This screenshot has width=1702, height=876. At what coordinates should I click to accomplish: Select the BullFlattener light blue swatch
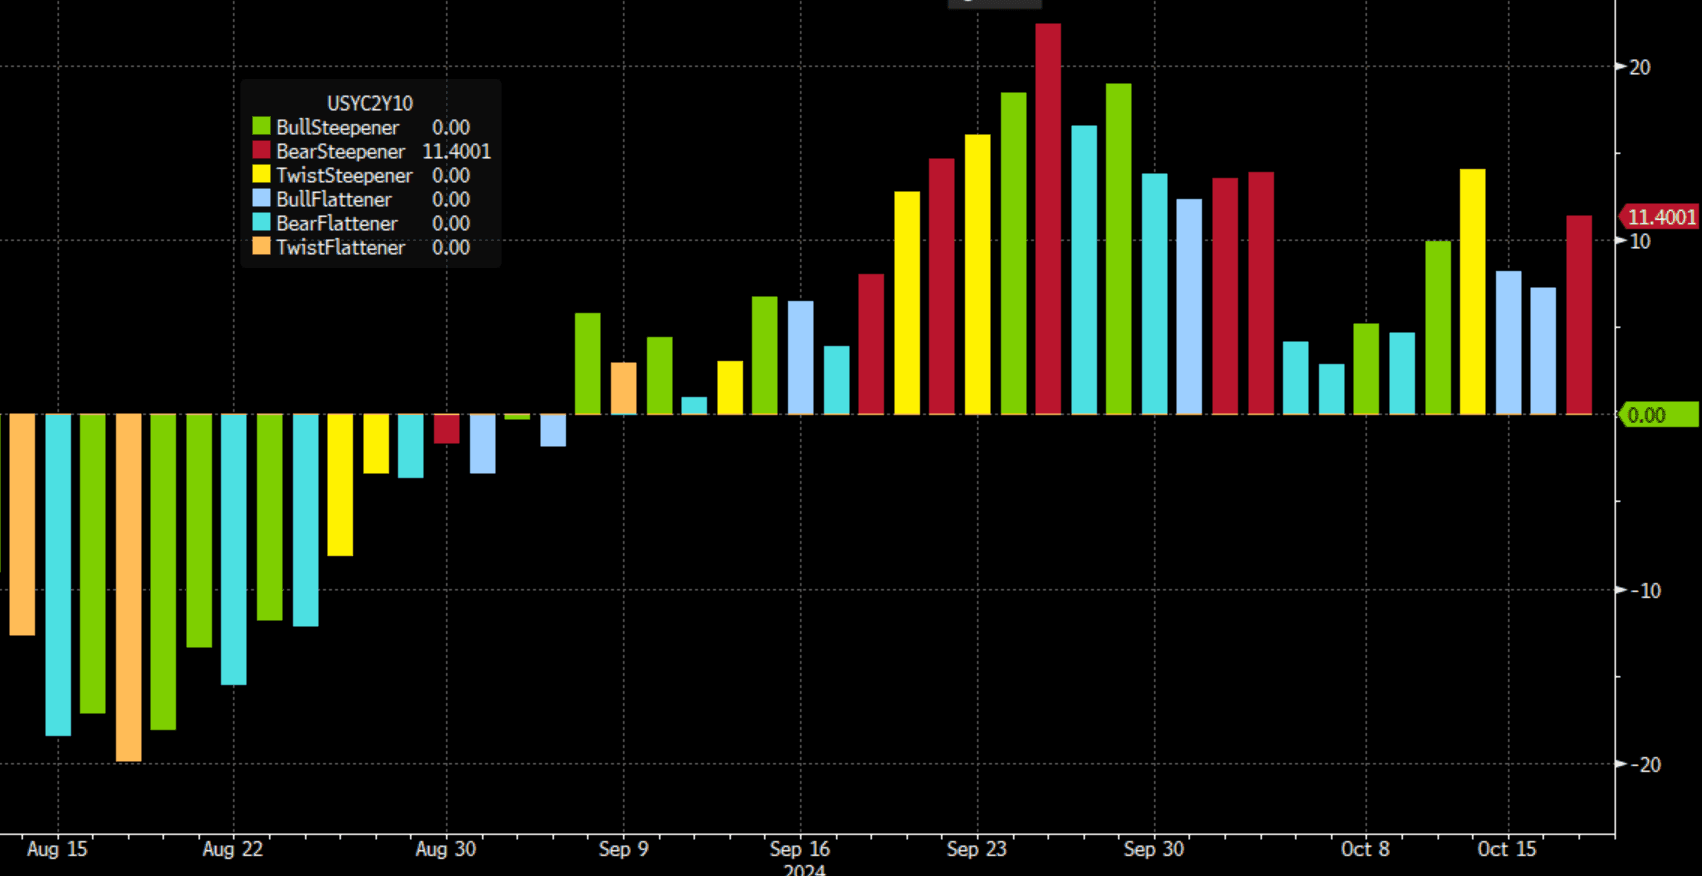pyautogui.click(x=261, y=199)
